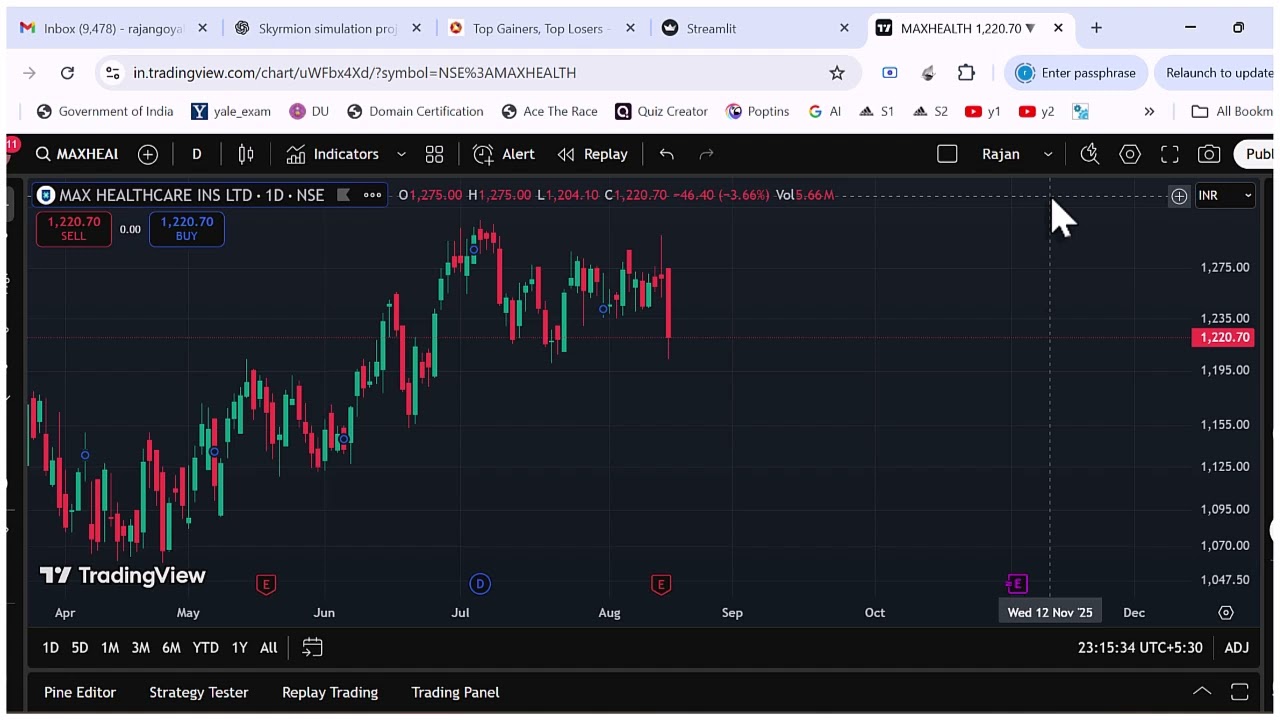Open the Strategy Tester tab
The width and height of the screenshot is (1280, 720).
(198, 692)
